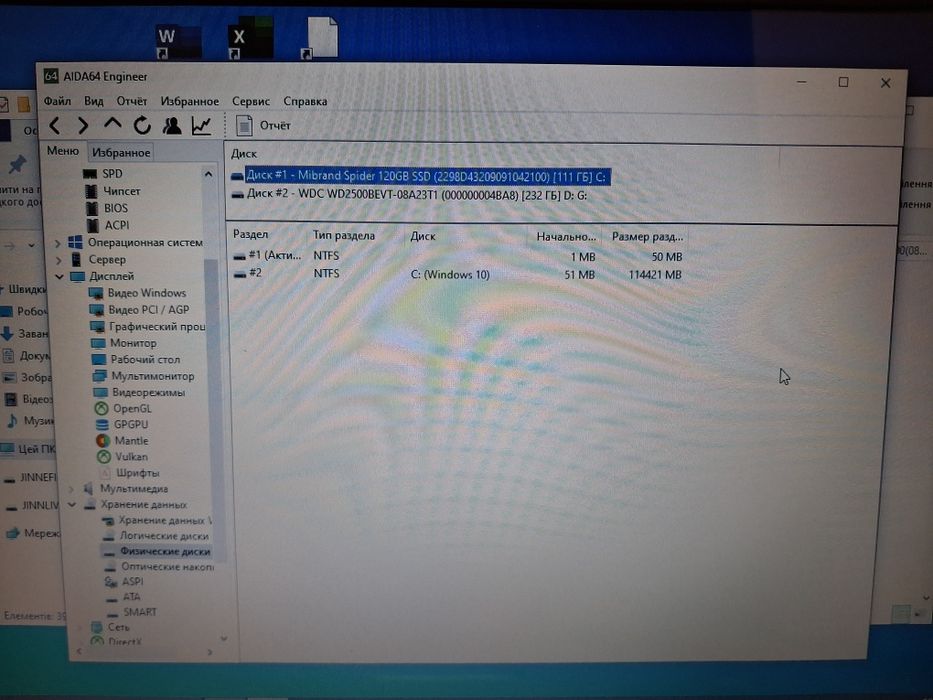Open the graph chart toolbar icon
Image resolution: width=933 pixels, height=700 pixels.
pyautogui.click(x=202, y=126)
